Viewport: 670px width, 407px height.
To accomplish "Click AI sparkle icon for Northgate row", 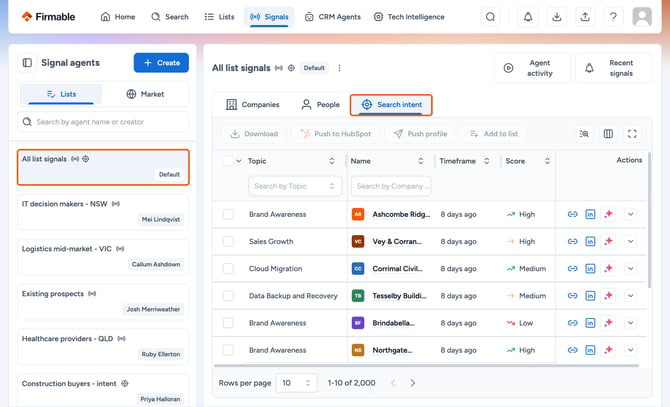I will pyautogui.click(x=608, y=350).
